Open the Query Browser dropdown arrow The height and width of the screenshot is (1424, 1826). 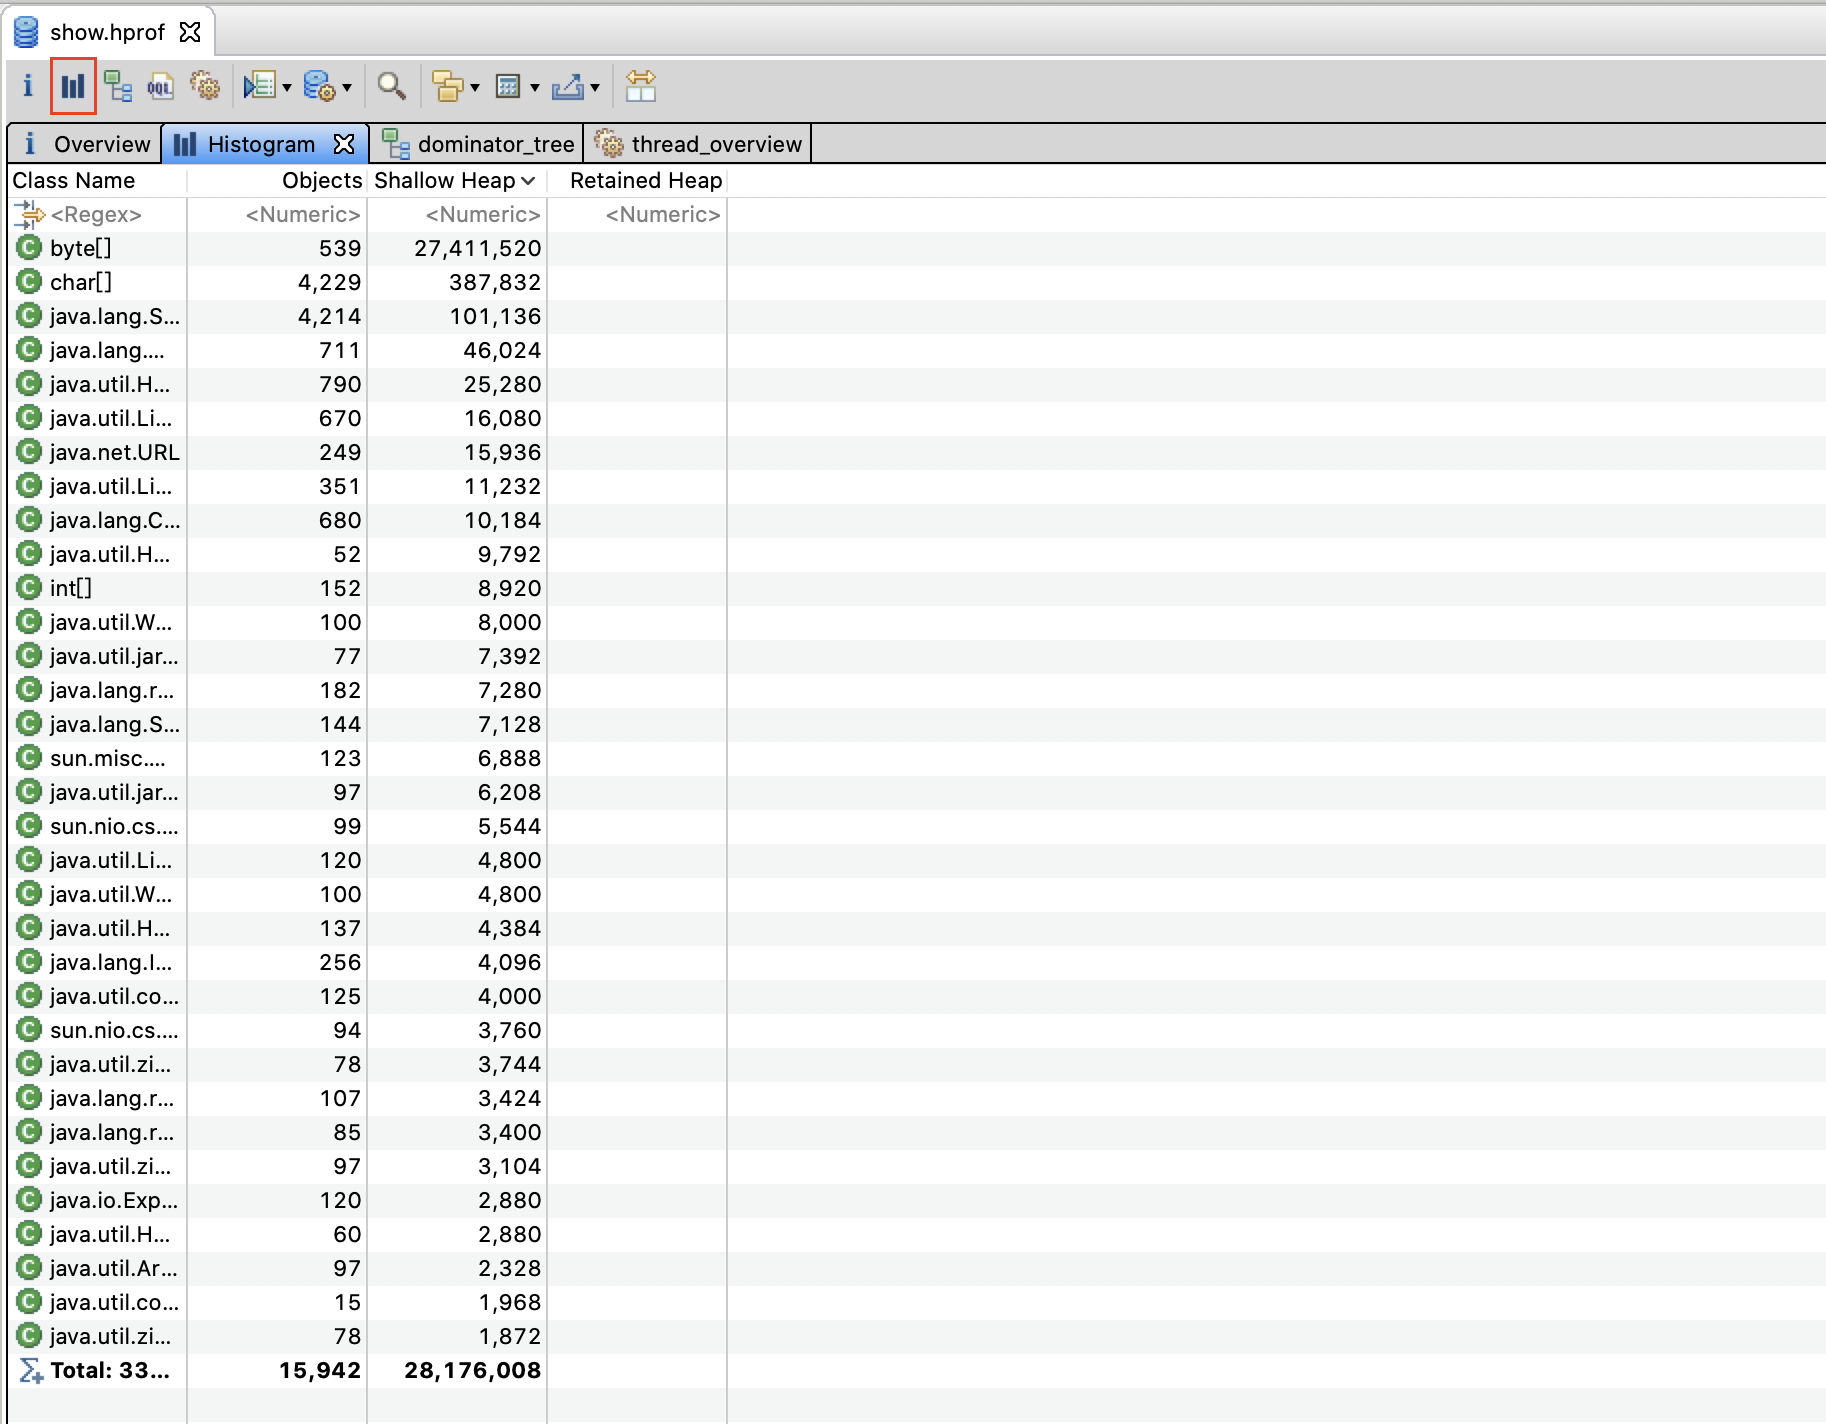coord(347,88)
